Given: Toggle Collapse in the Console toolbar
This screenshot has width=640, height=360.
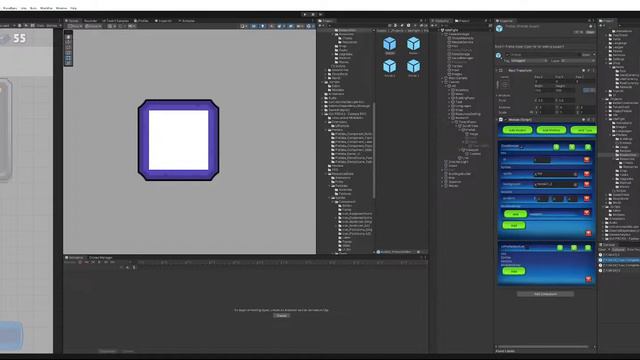Looking at the screenshot, I should 618,249.
